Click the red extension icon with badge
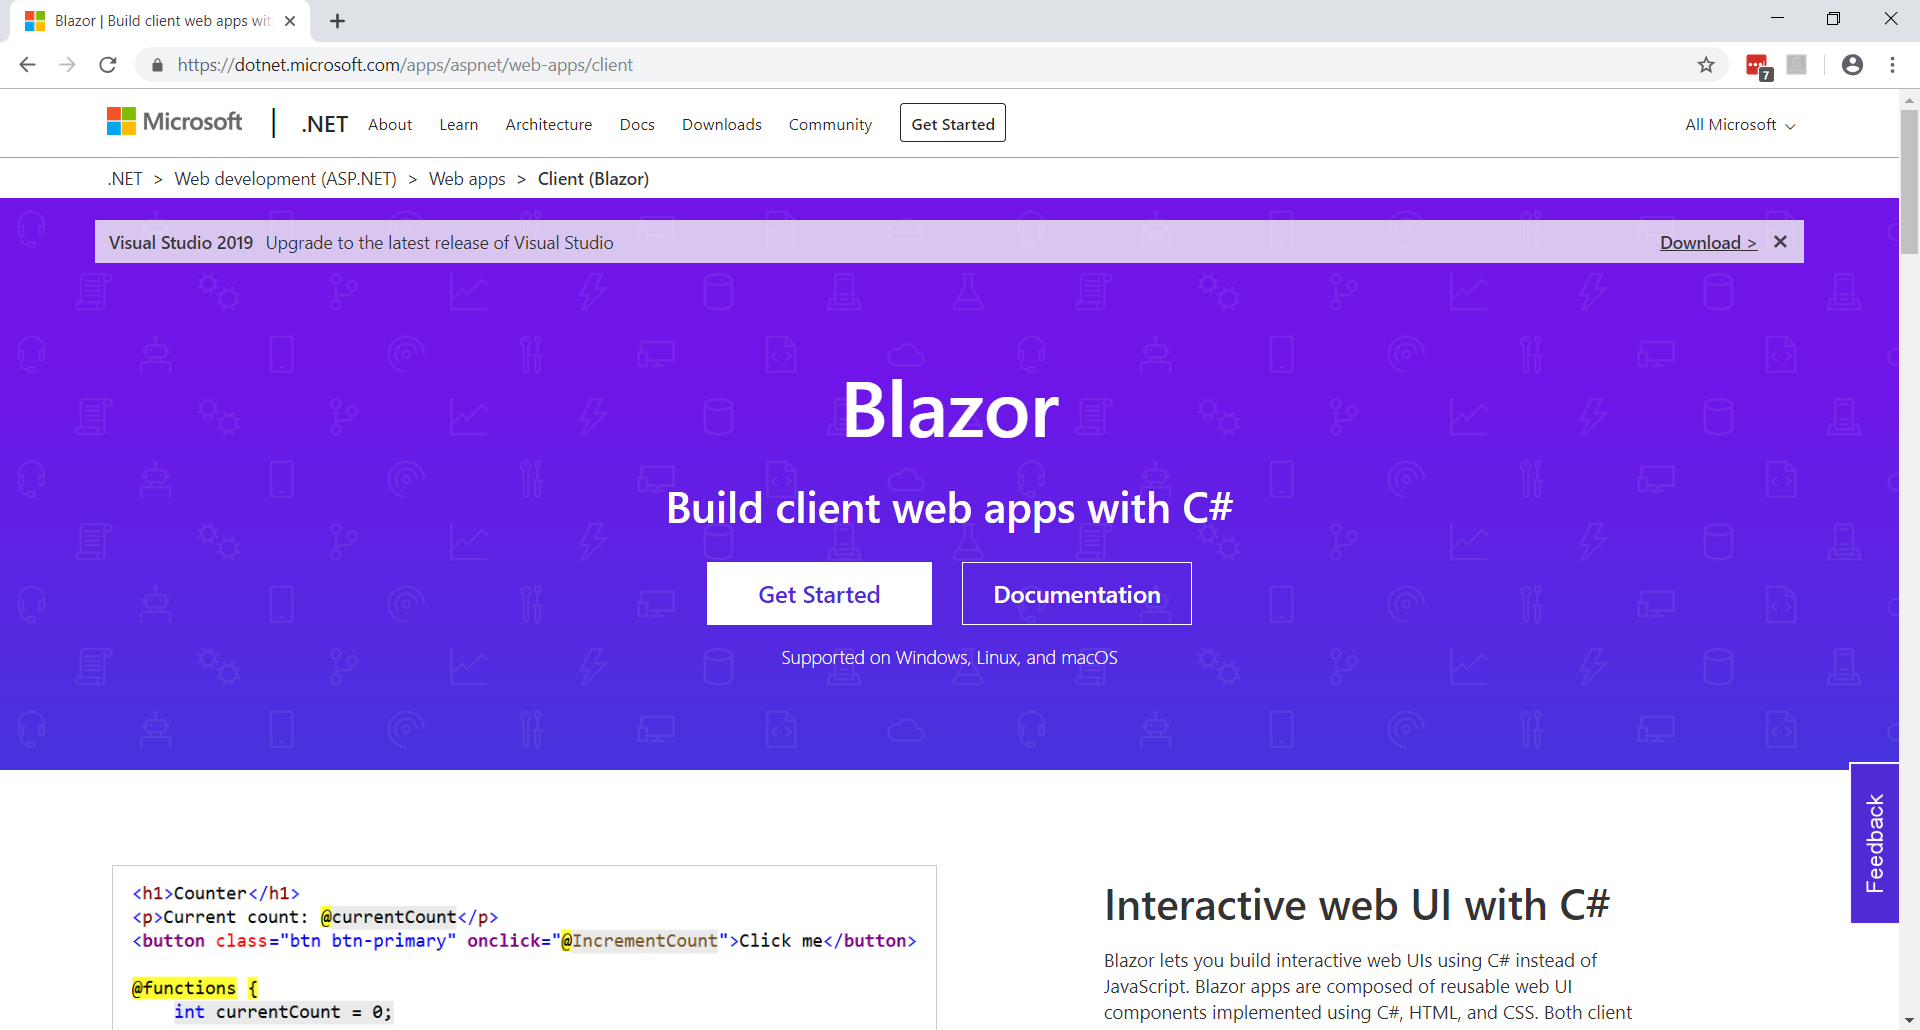This screenshot has height=1030, width=1920. coord(1757,66)
